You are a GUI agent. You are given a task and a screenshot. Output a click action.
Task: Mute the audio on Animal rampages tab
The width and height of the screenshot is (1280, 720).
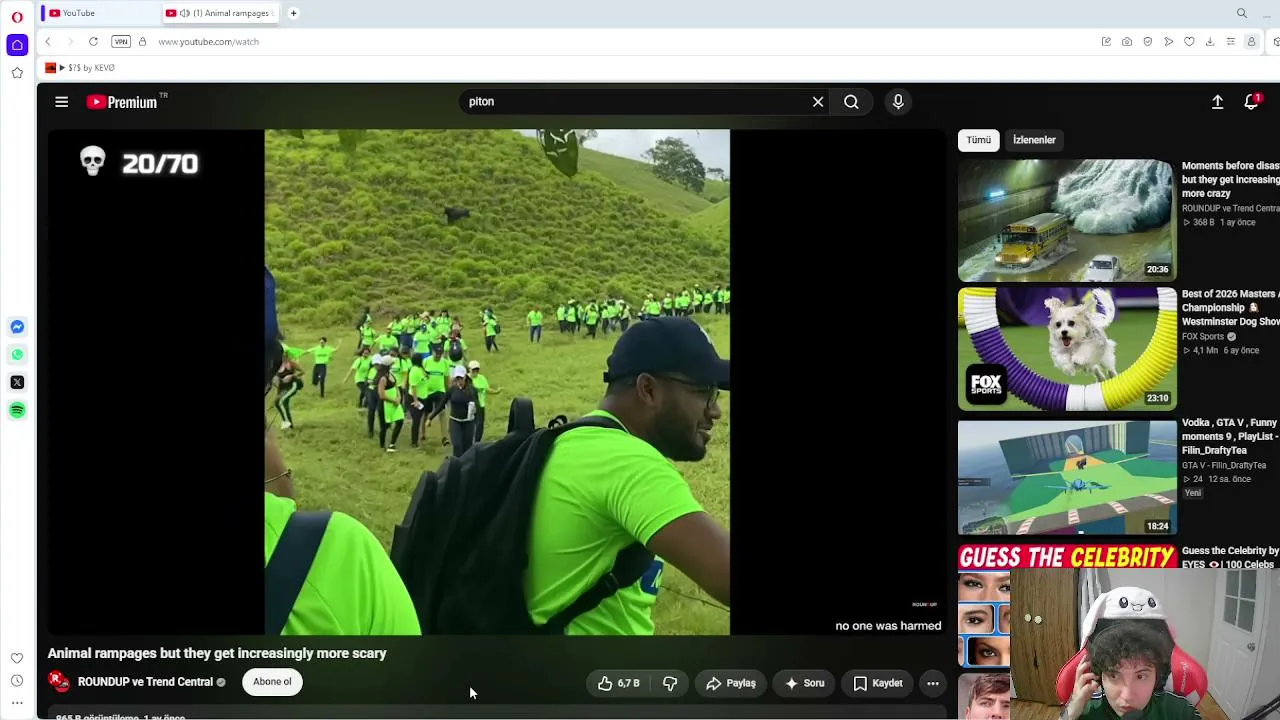(185, 13)
